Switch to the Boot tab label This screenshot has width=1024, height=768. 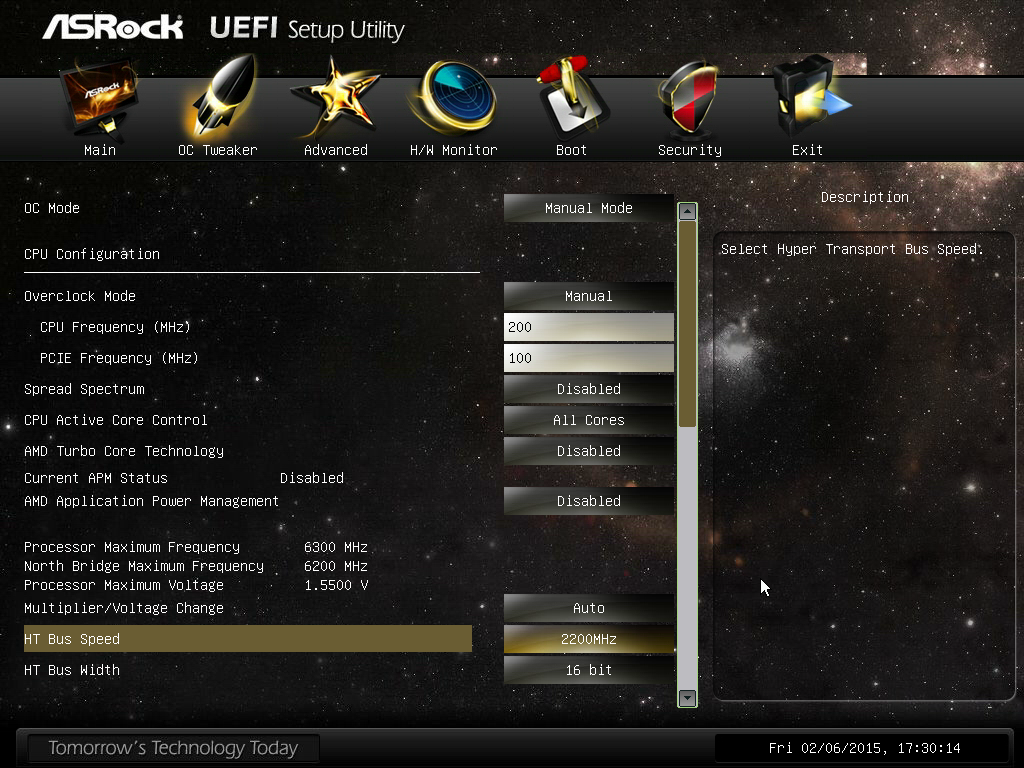coord(571,150)
